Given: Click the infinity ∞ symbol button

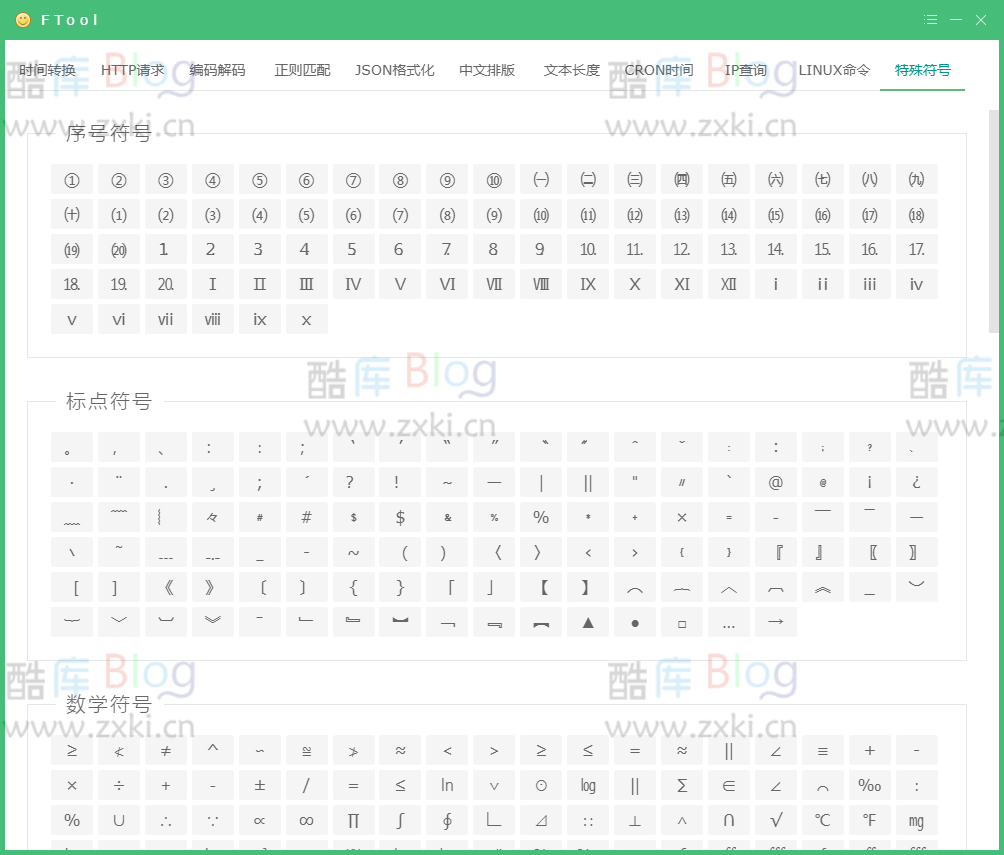Looking at the screenshot, I should pos(306,820).
